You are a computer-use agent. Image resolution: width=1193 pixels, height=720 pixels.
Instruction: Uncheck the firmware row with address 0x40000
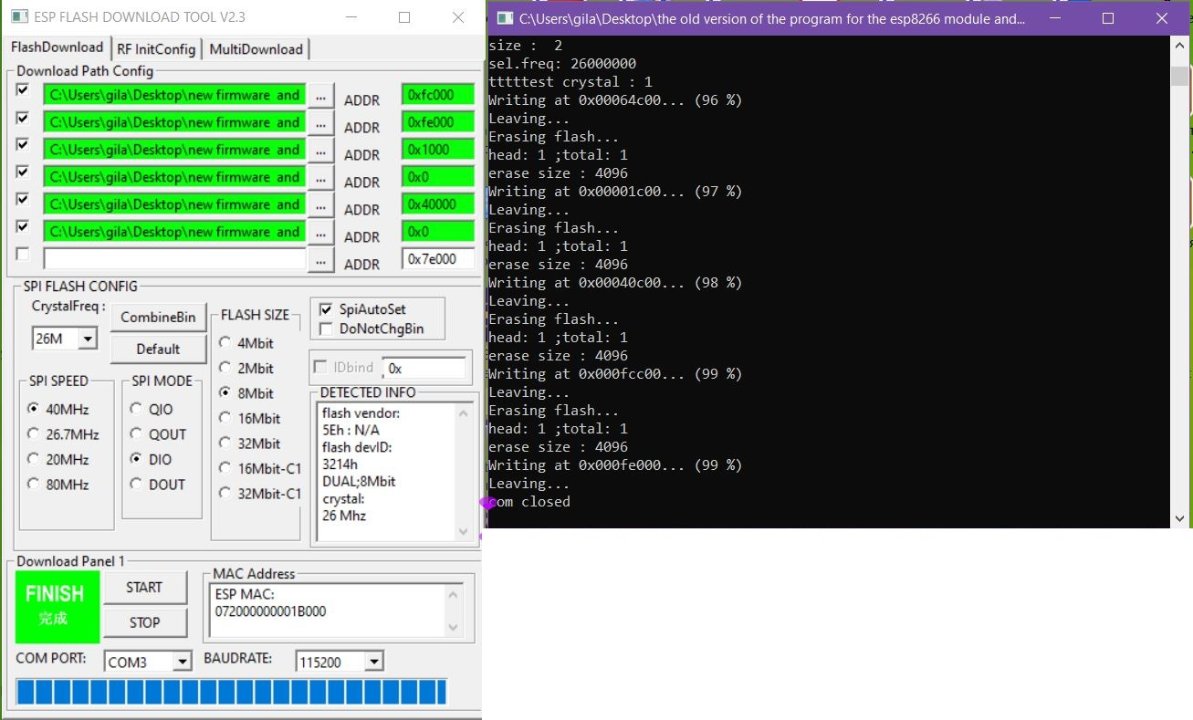(x=23, y=199)
